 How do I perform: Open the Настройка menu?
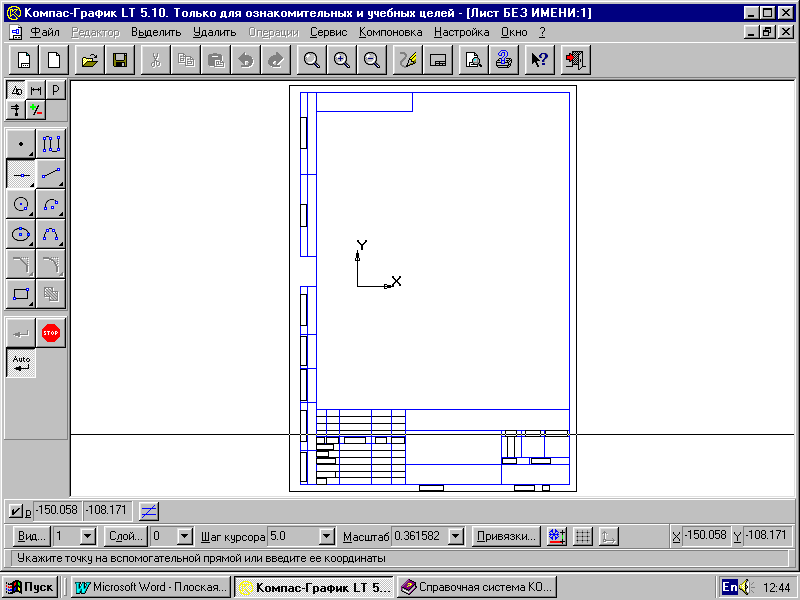pyautogui.click(x=461, y=32)
